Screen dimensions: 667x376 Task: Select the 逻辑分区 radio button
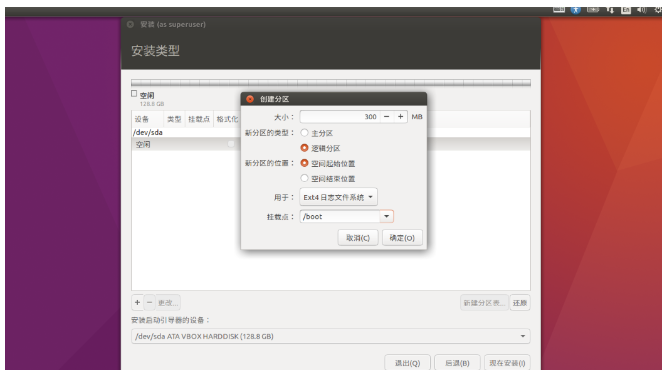click(x=304, y=148)
